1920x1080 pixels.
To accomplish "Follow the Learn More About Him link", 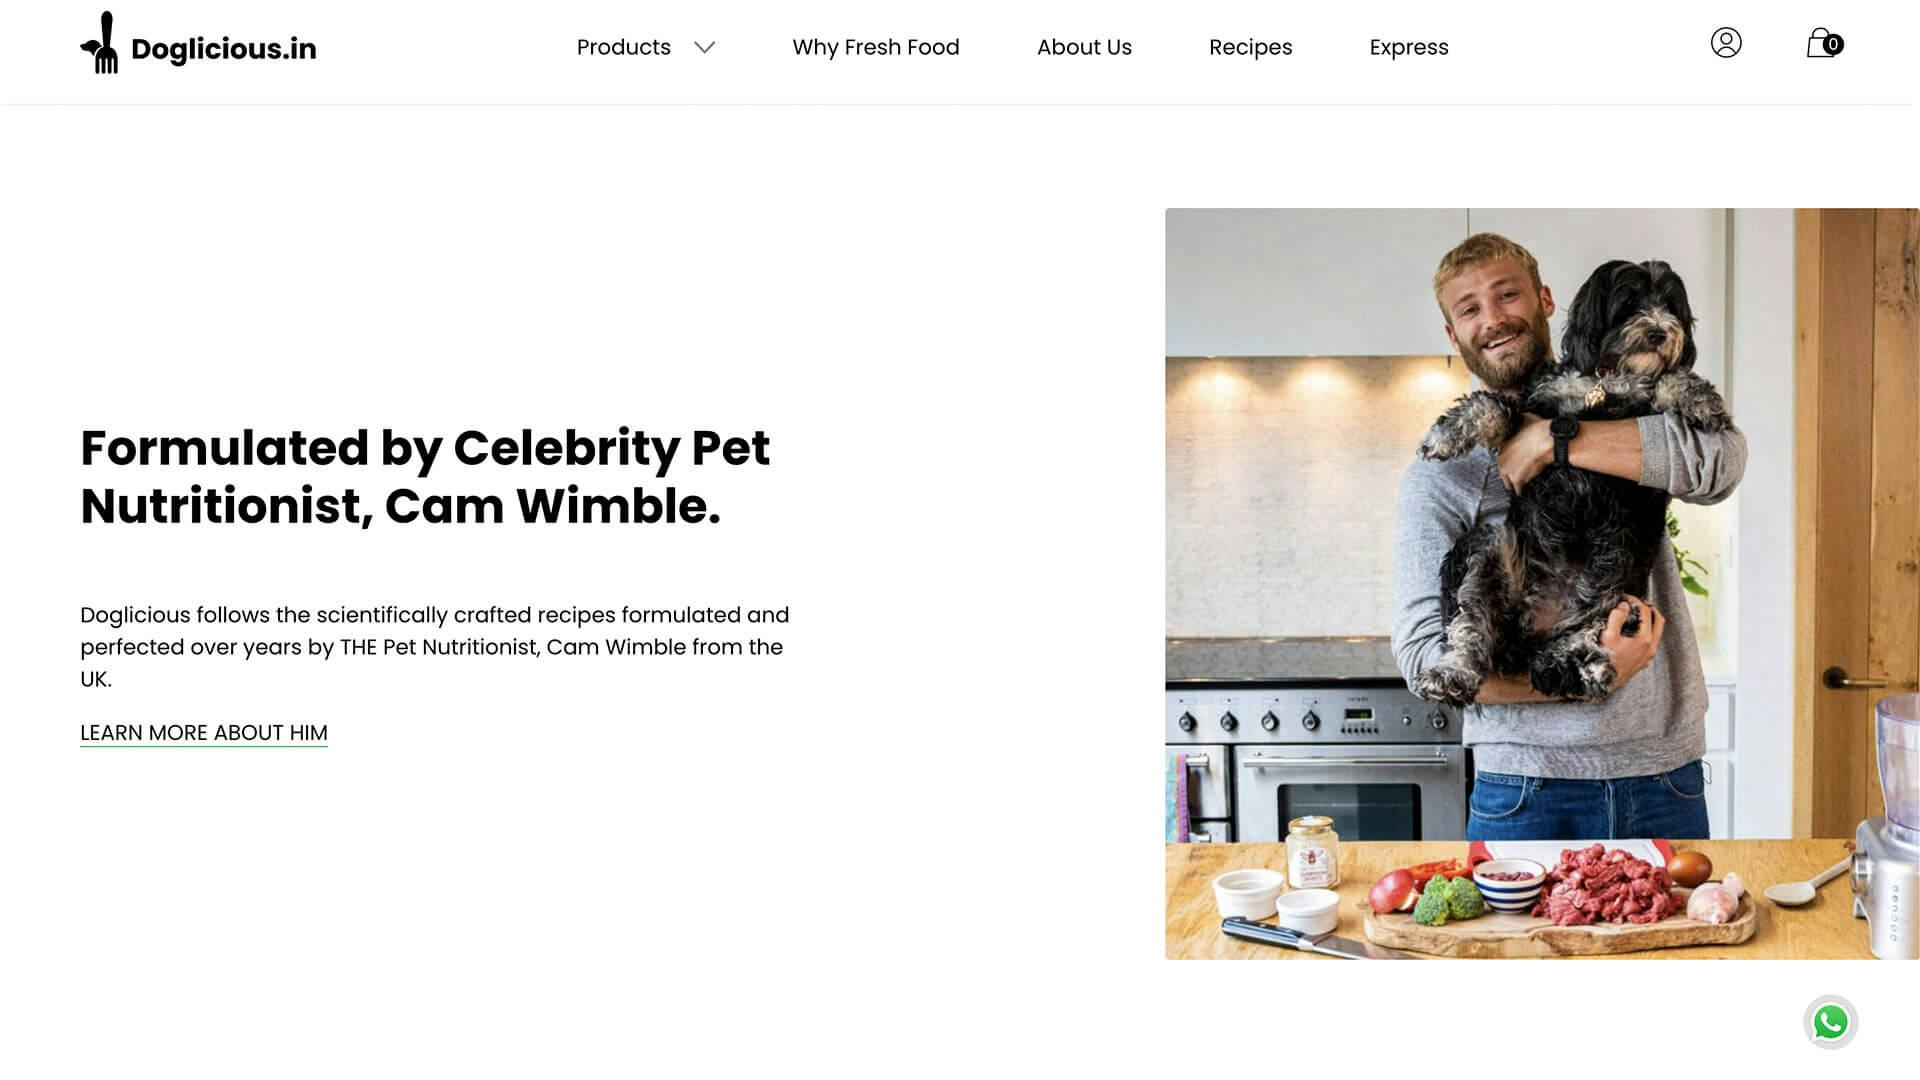I will [204, 733].
